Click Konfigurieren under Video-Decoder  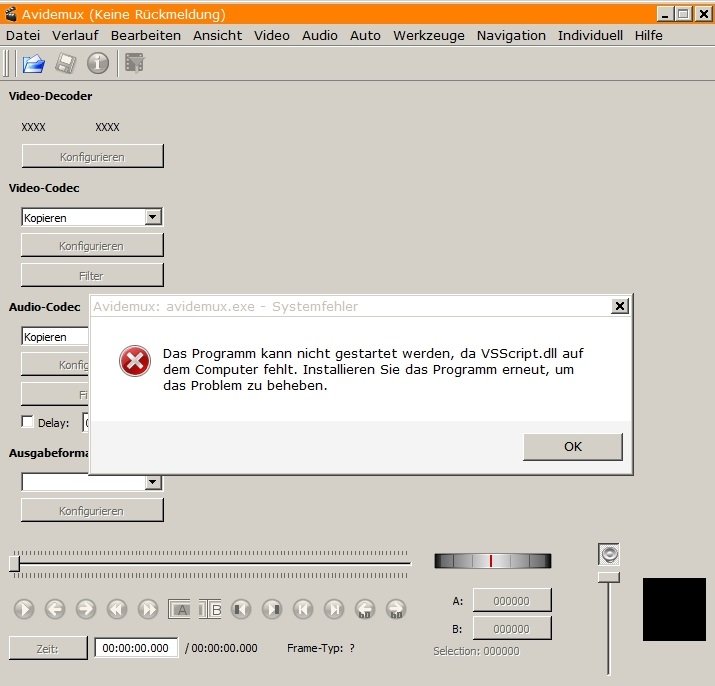[x=92, y=156]
